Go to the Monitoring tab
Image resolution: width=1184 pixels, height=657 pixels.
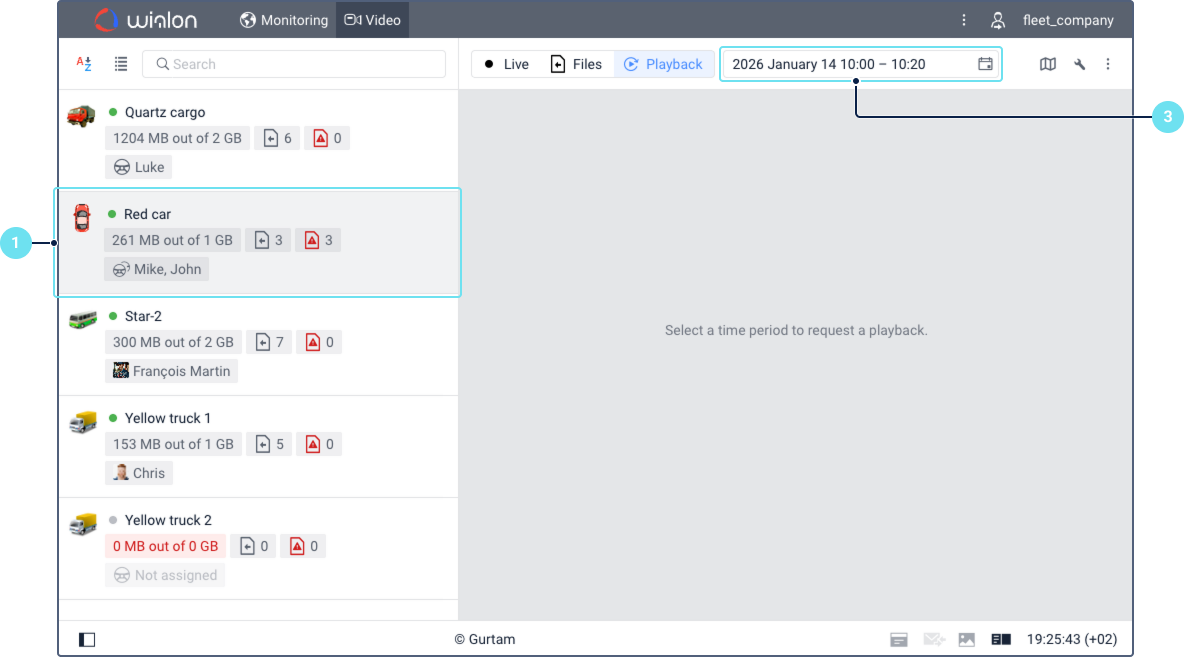[284, 20]
